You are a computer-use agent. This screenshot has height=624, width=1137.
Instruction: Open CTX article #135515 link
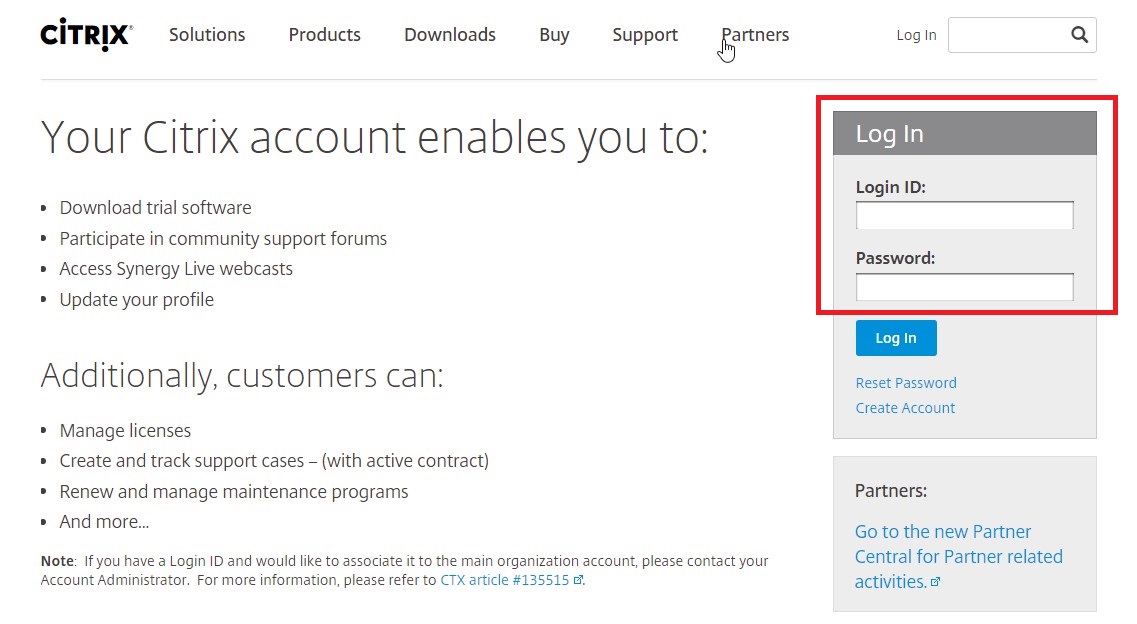point(504,580)
